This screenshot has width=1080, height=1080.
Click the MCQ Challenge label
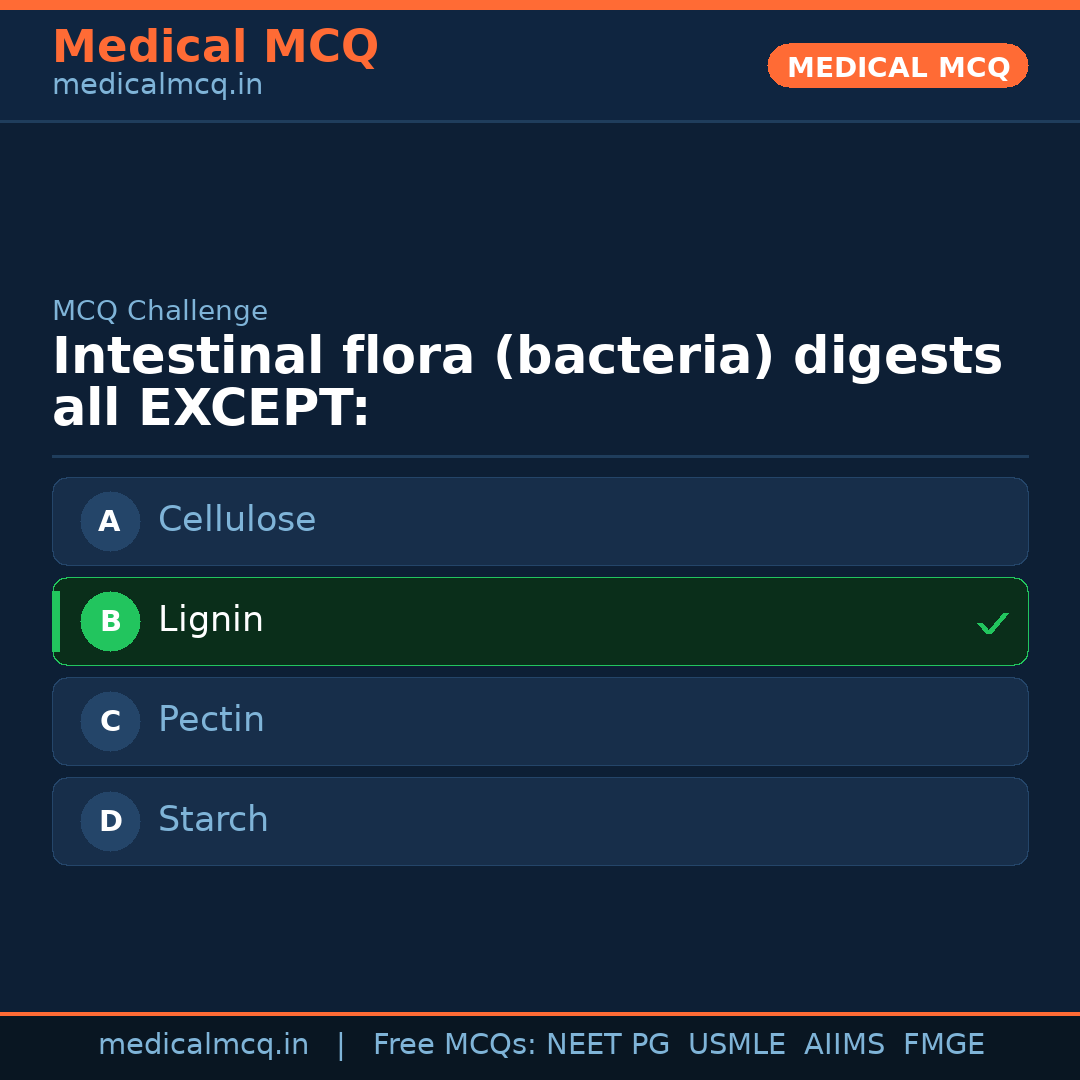pyautogui.click(x=160, y=311)
